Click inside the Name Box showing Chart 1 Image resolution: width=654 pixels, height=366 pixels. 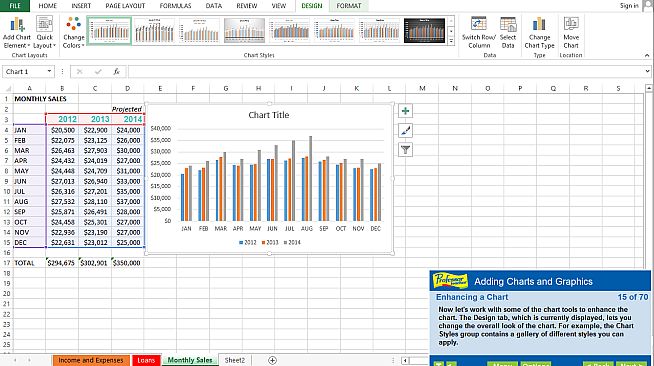coord(24,71)
